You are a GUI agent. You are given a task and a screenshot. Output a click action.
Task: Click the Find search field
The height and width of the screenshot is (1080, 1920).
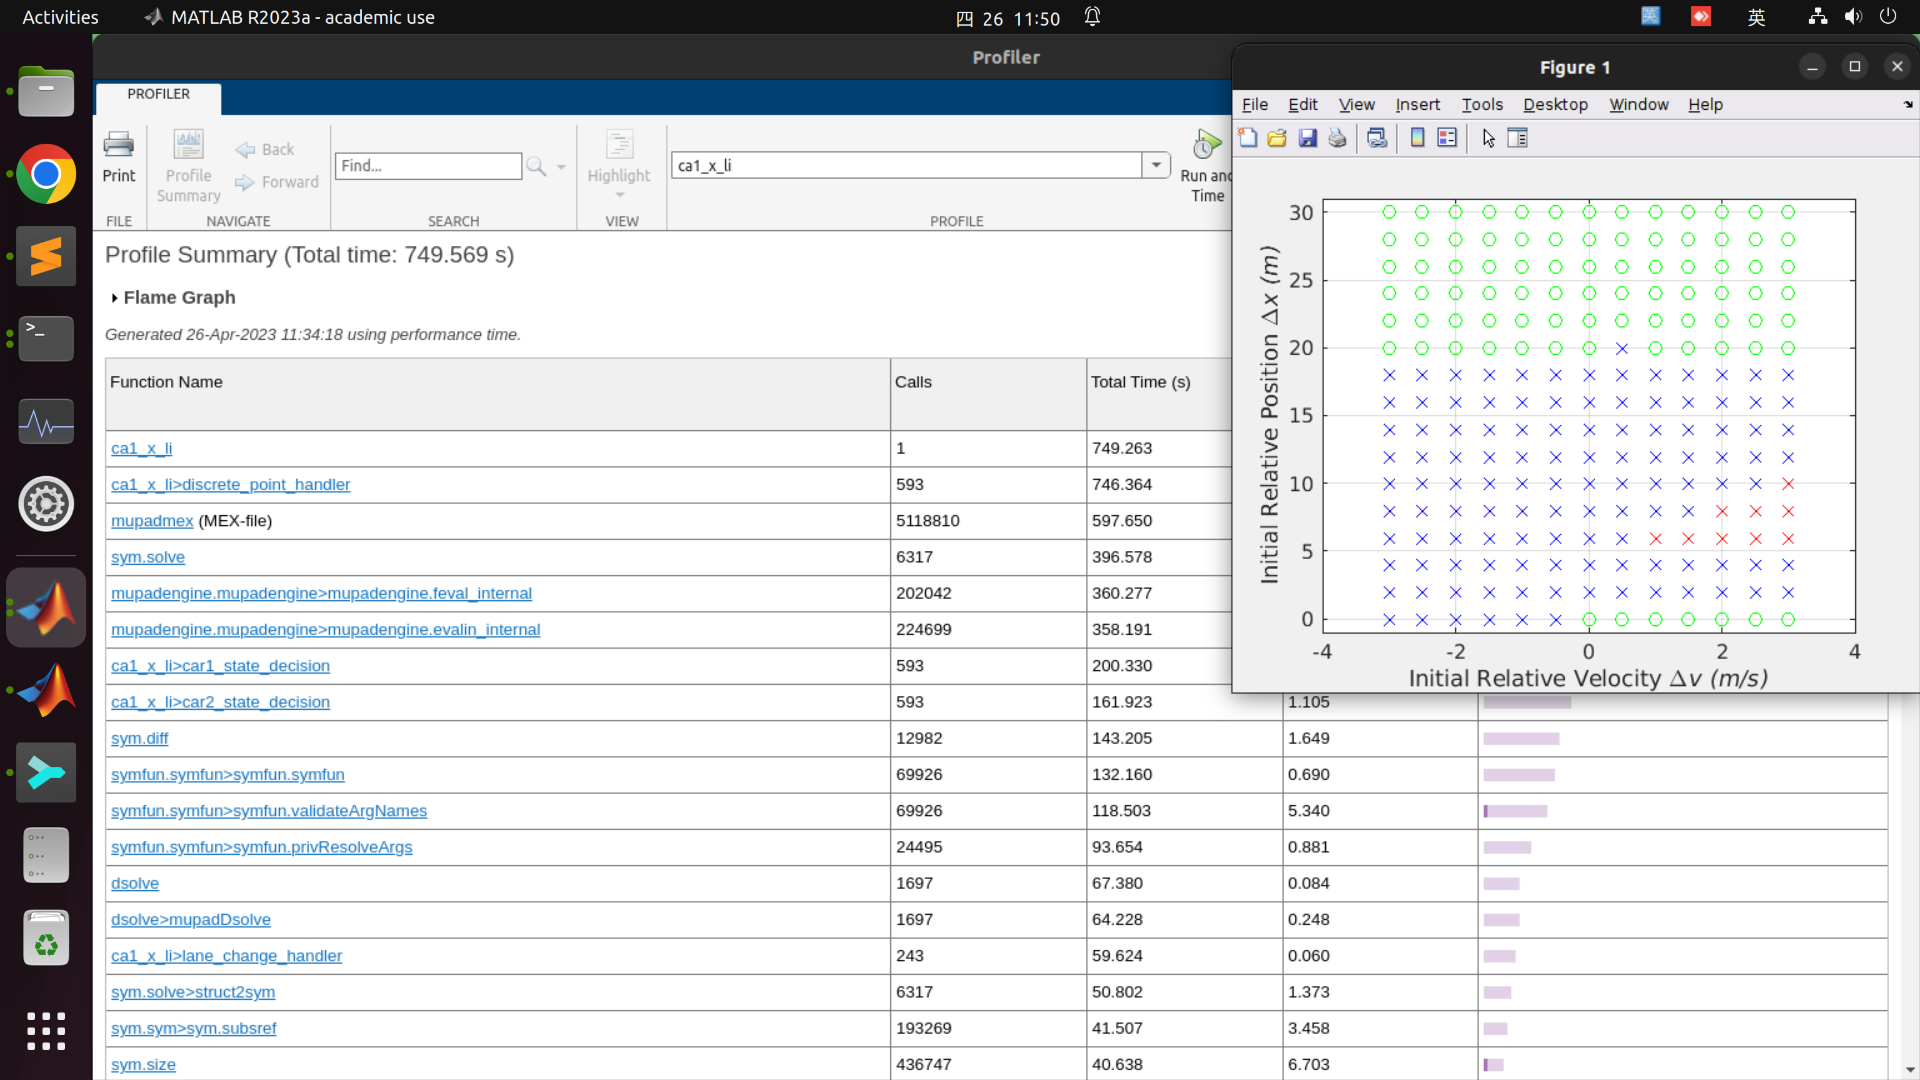click(428, 166)
